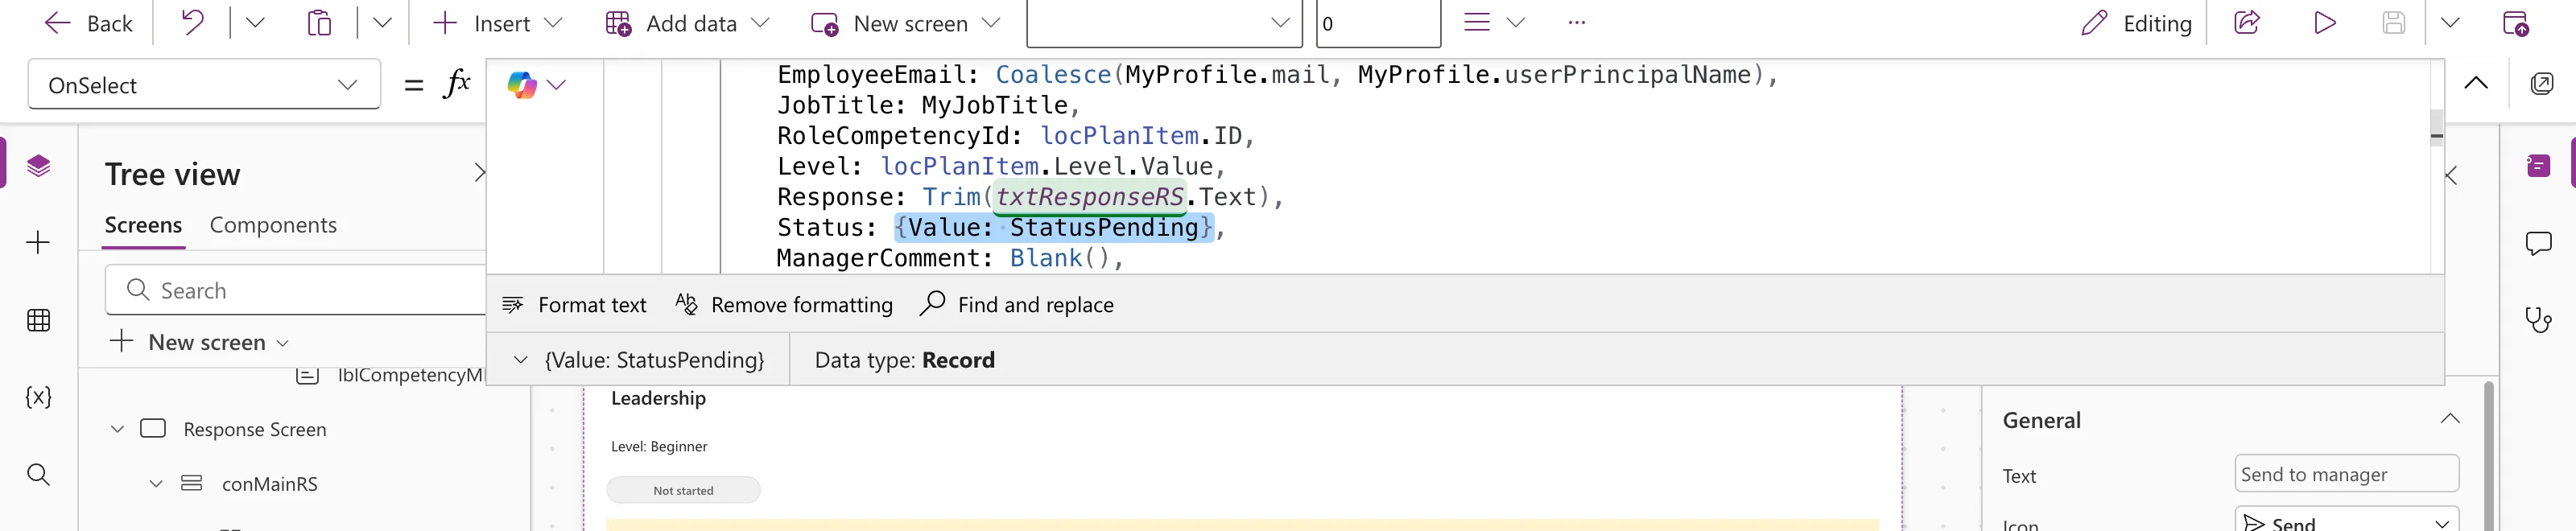Click New screen in Tree view

(x=200, y=342)
